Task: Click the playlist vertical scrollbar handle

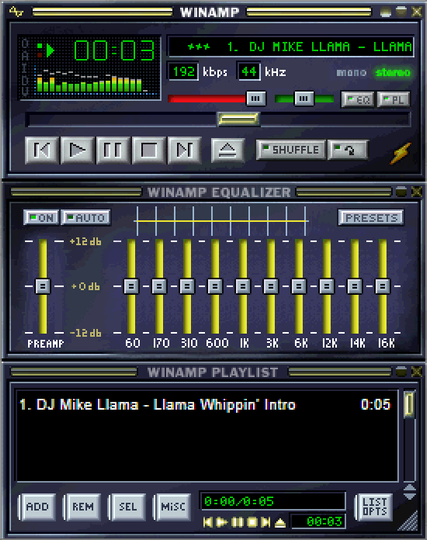Action: click(409, 404)
